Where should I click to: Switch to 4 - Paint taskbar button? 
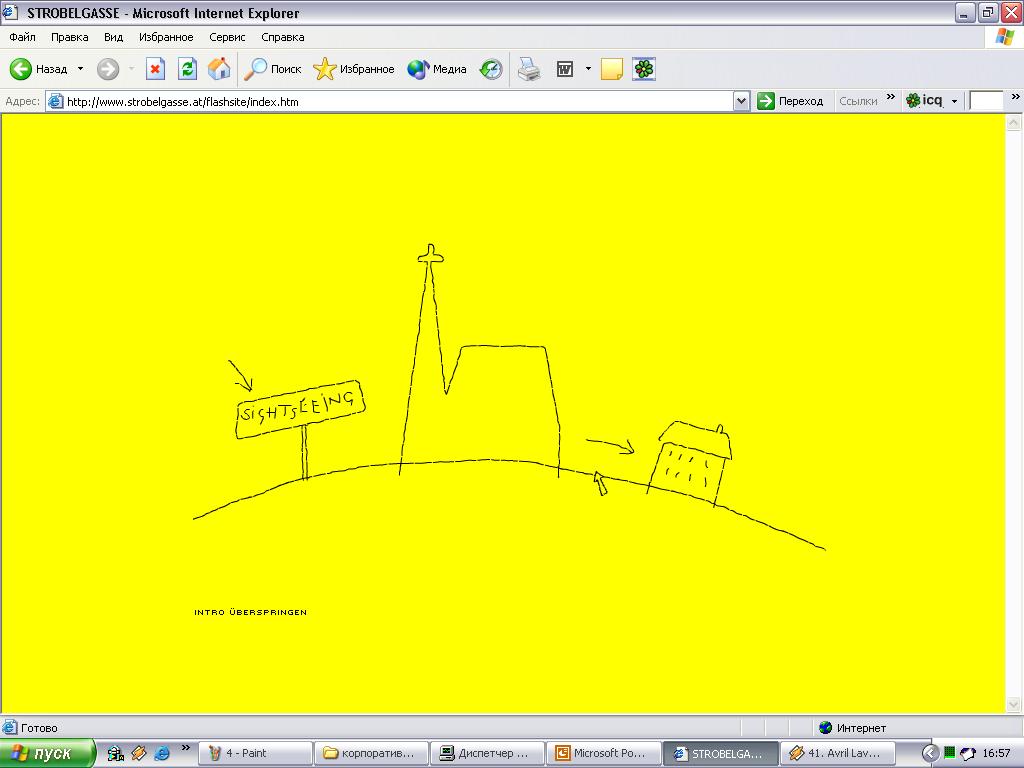point(255,753)
